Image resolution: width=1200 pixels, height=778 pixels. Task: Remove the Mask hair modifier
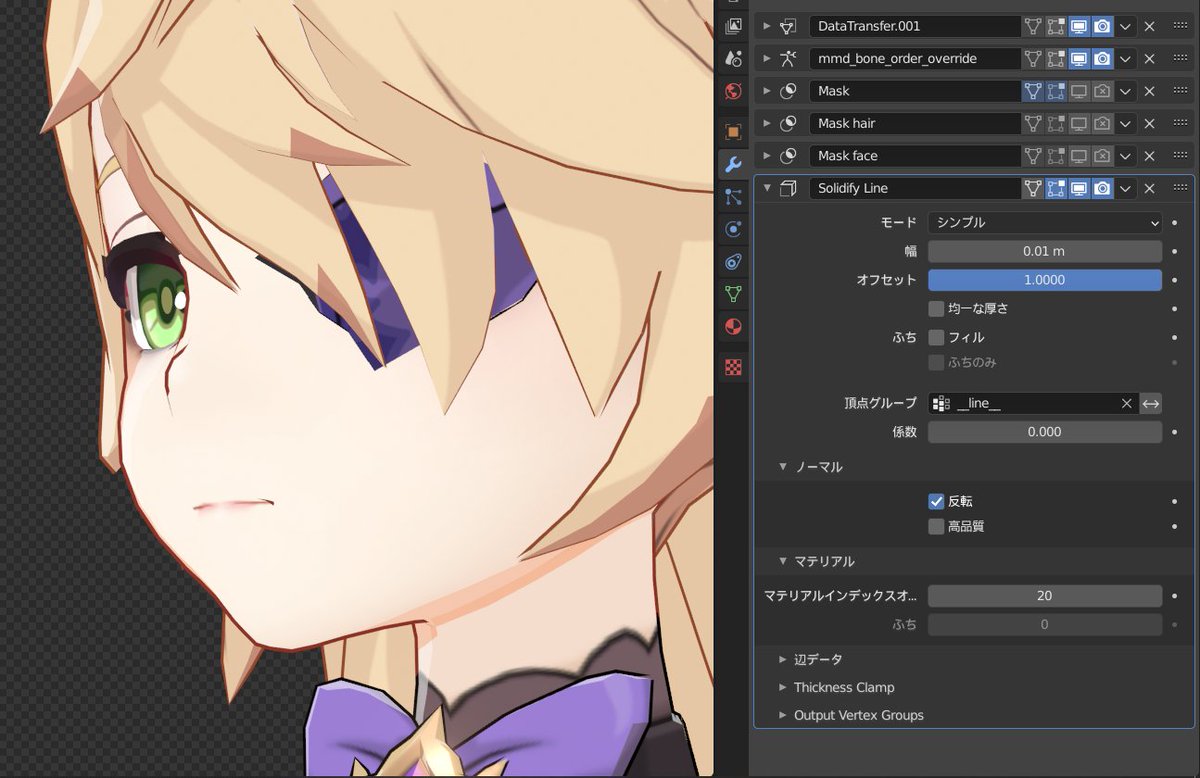tap(1150, 124)
